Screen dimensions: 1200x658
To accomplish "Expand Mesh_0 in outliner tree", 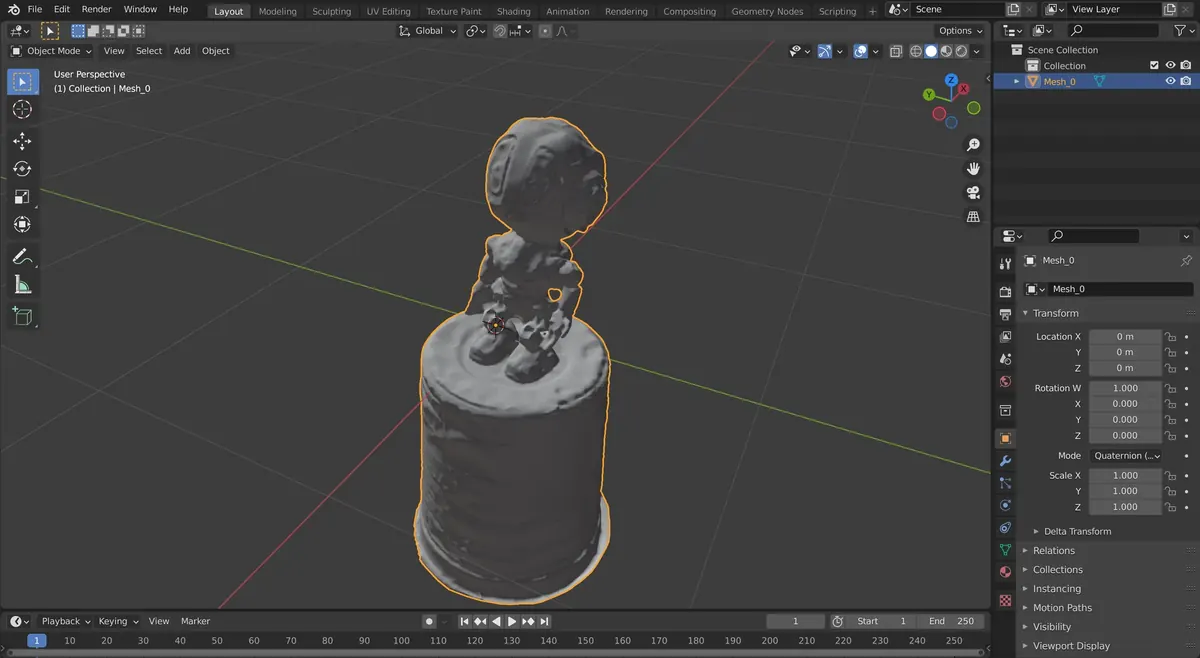I will click(1017, 82).
